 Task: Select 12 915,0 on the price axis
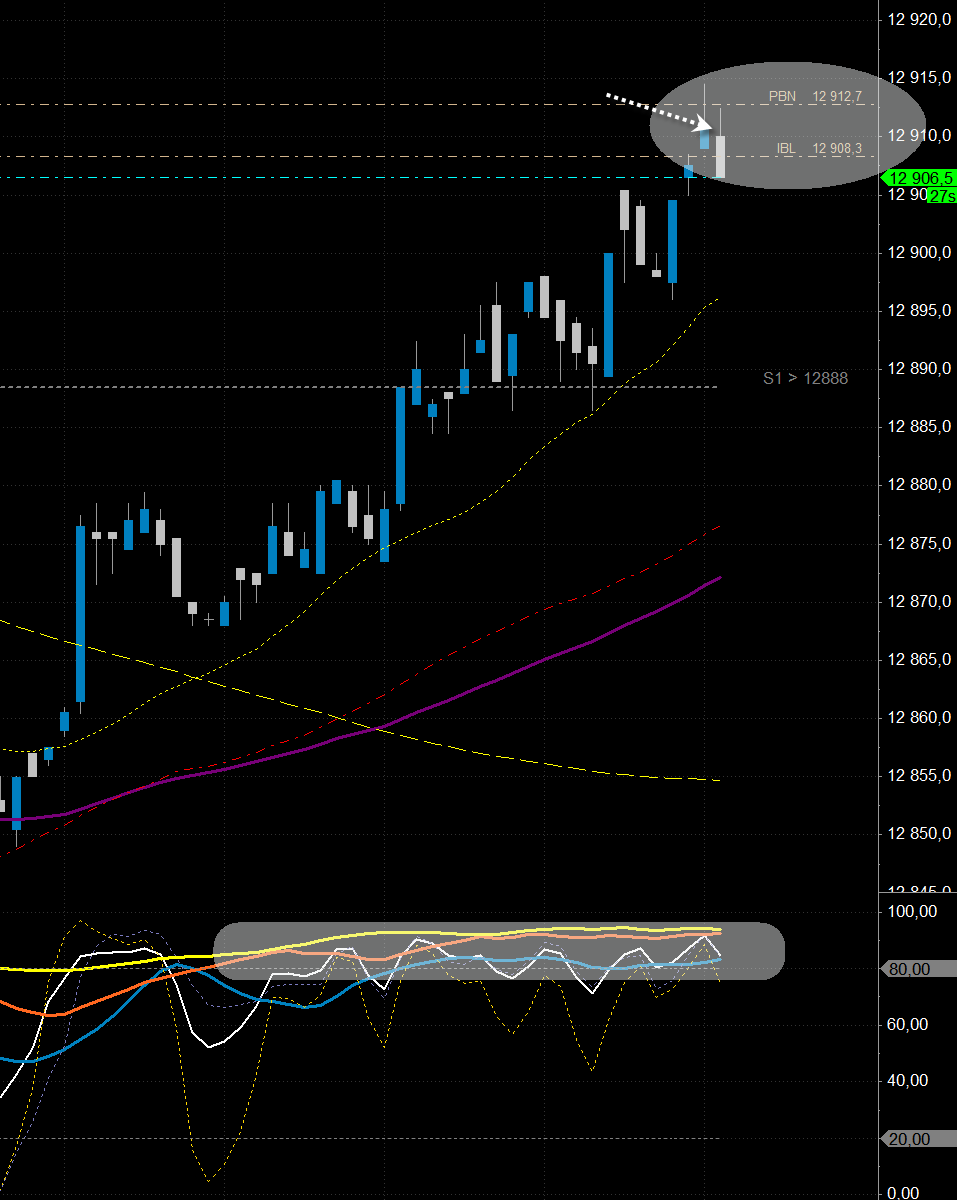click(x=918, y=77)
